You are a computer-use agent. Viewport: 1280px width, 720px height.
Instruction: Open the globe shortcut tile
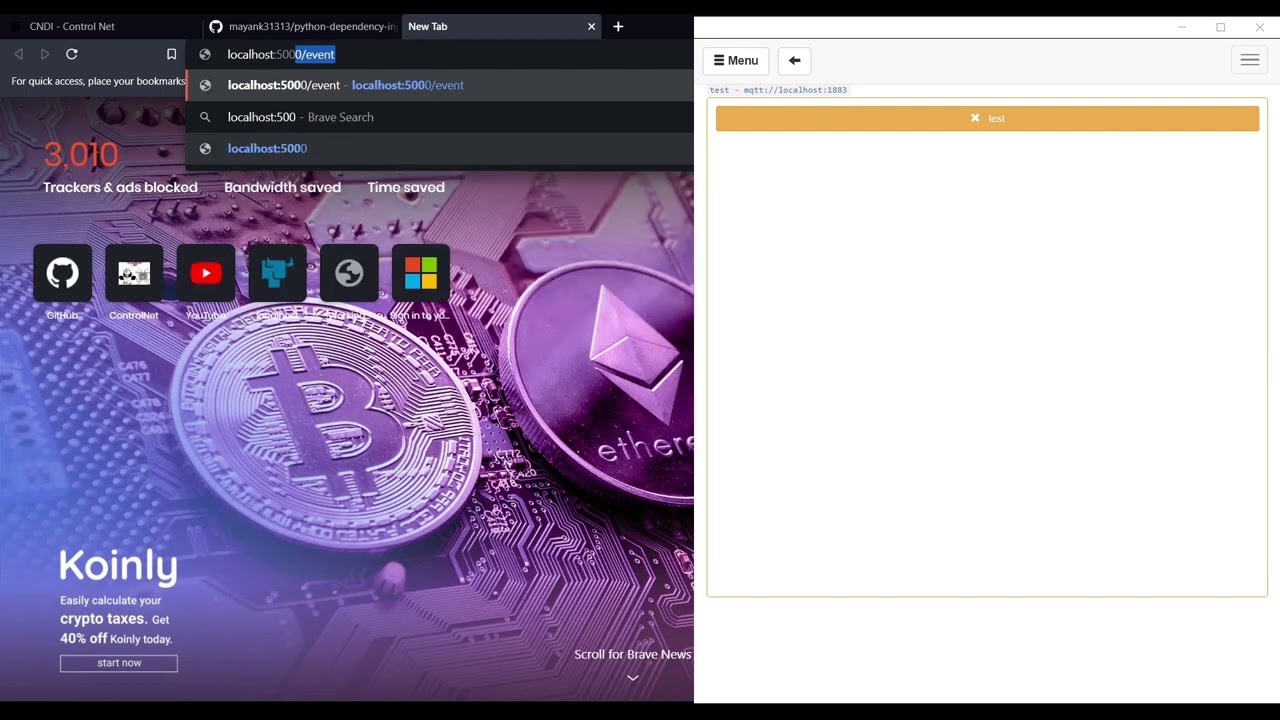point(349,273)
